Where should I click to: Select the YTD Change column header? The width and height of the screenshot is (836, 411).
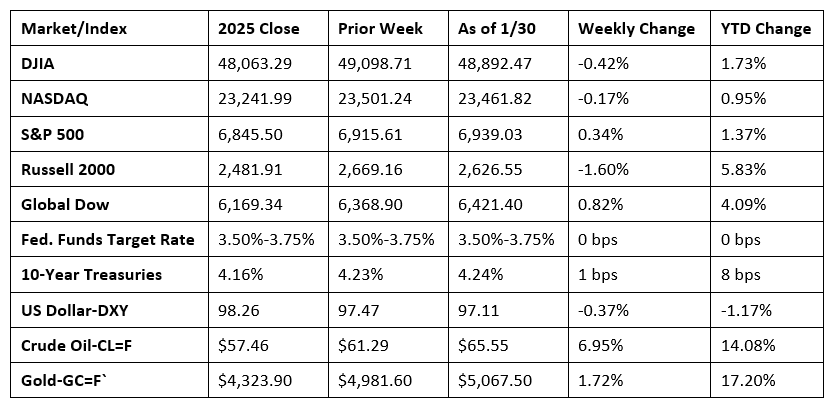(x=765, y=28)
